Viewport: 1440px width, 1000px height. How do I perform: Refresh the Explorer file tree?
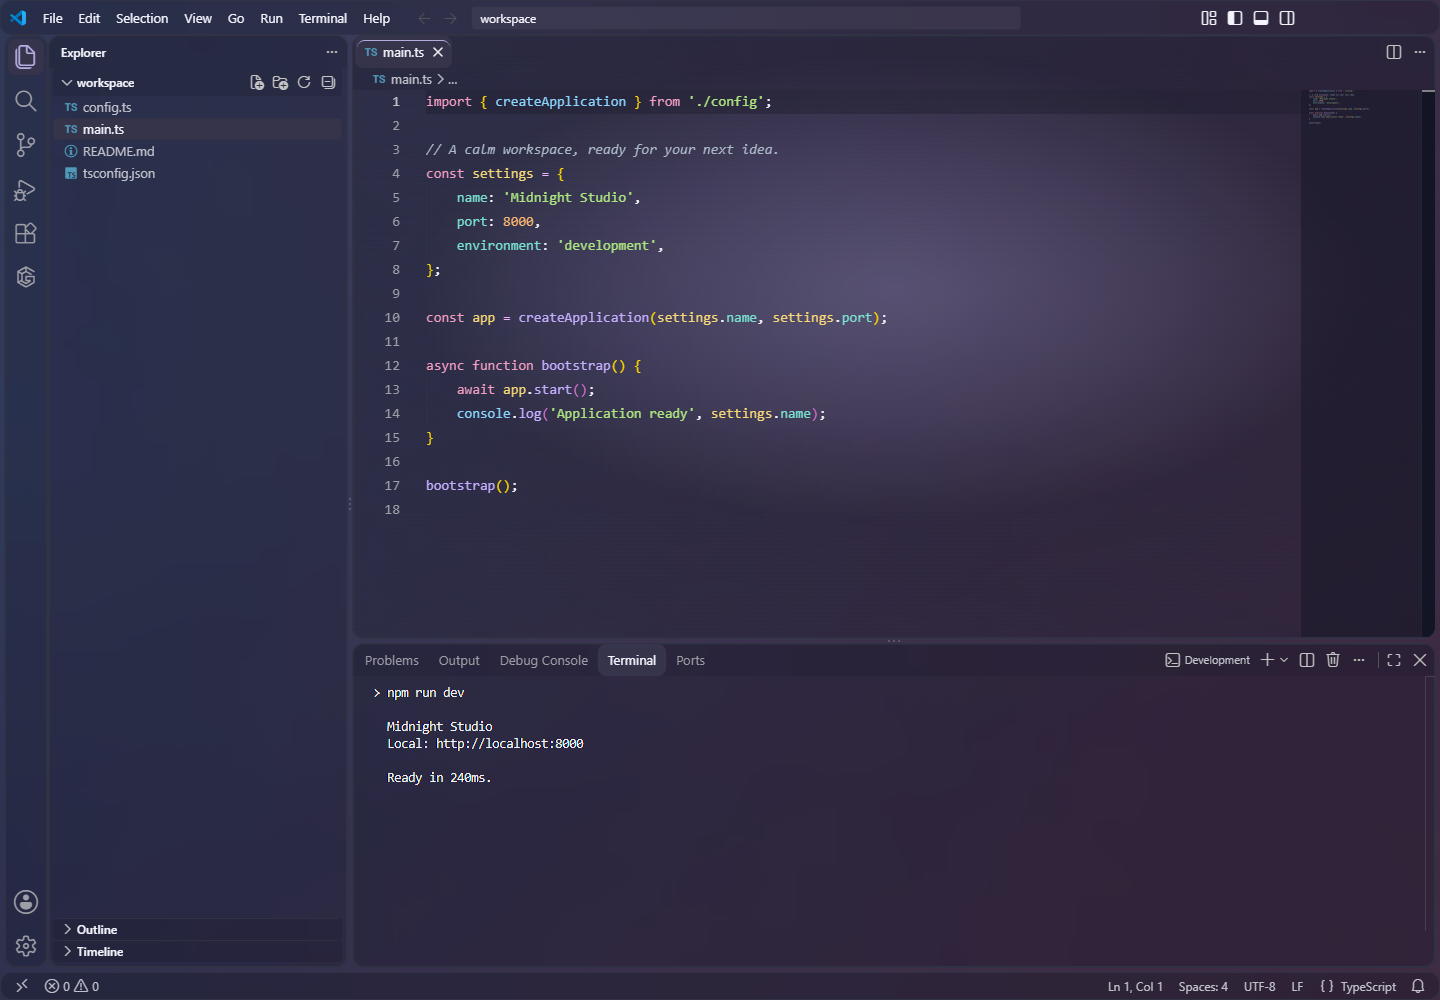click(304, 83)
